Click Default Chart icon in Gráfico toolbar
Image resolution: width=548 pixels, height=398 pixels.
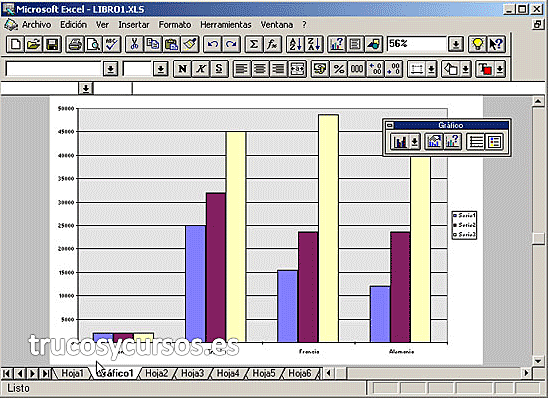click(x=433, y=142)
